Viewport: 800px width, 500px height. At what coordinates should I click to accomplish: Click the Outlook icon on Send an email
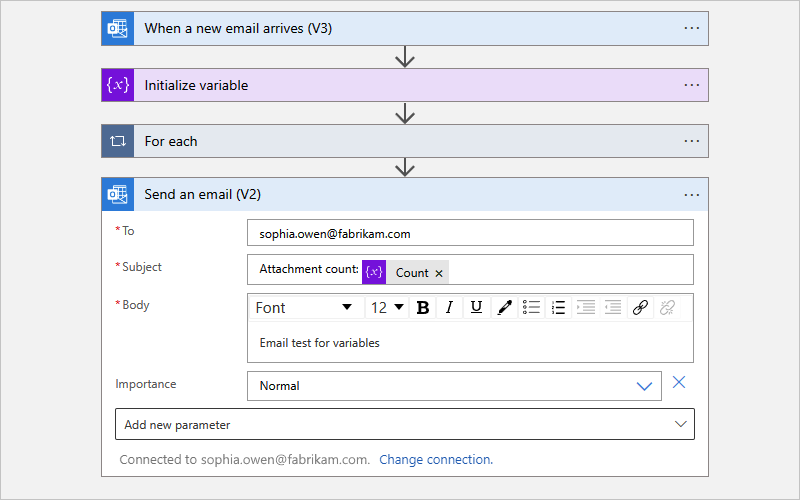coord(118,194)
